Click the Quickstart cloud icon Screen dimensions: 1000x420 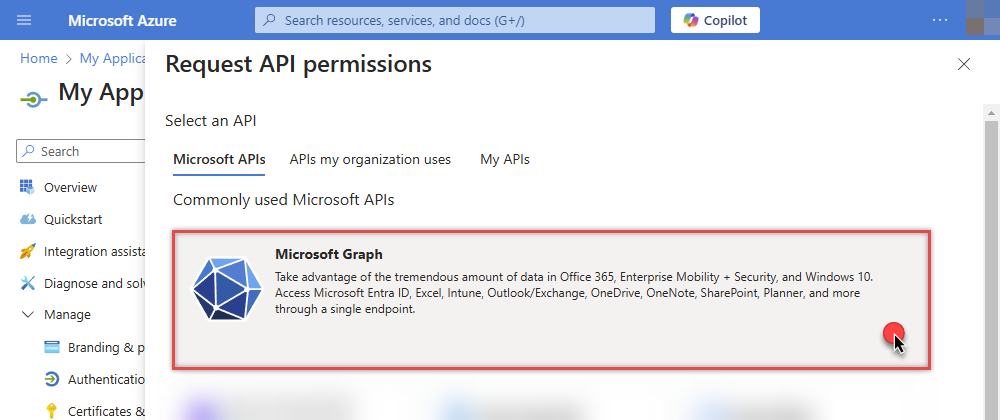[x=27, y=219]
